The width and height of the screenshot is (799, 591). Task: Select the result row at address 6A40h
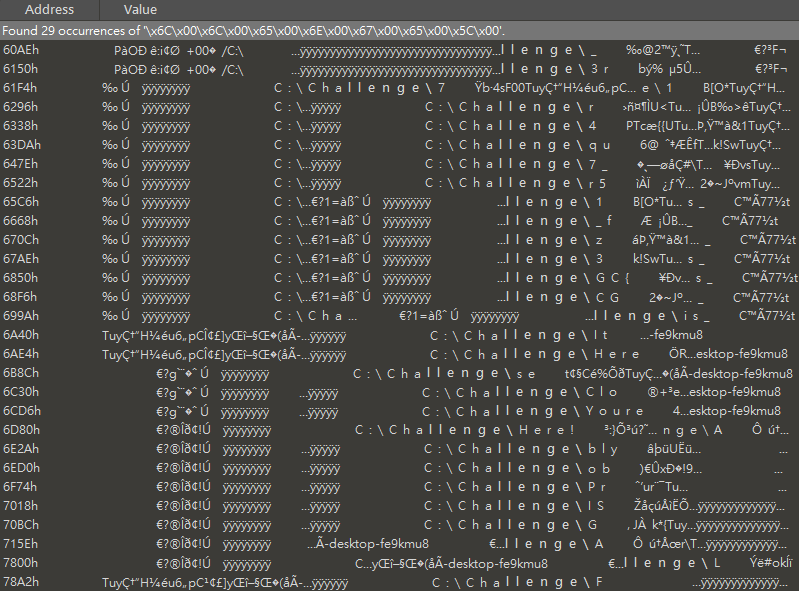pyautogui.click(x=400, y=335)
